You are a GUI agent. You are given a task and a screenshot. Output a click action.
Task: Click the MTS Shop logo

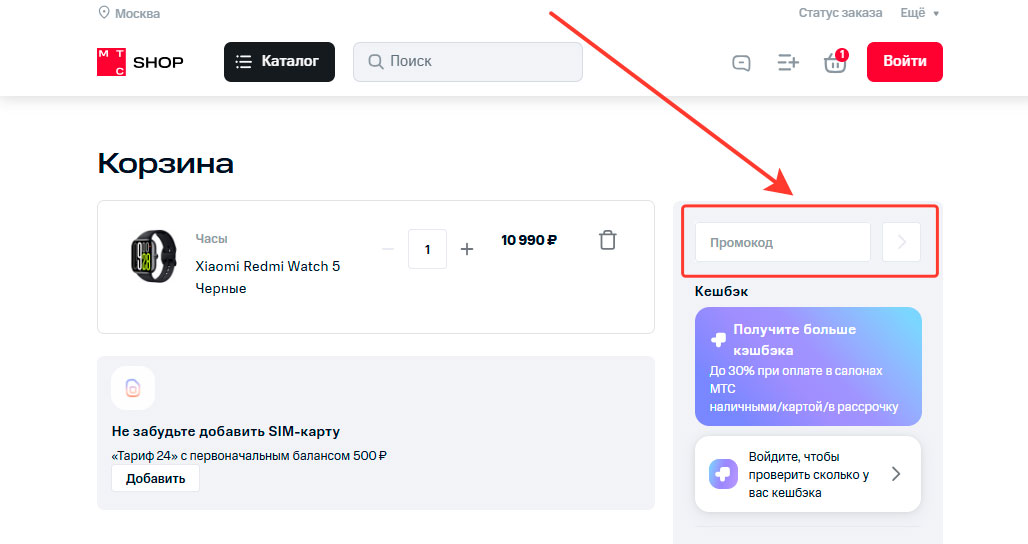coord(140,62)
